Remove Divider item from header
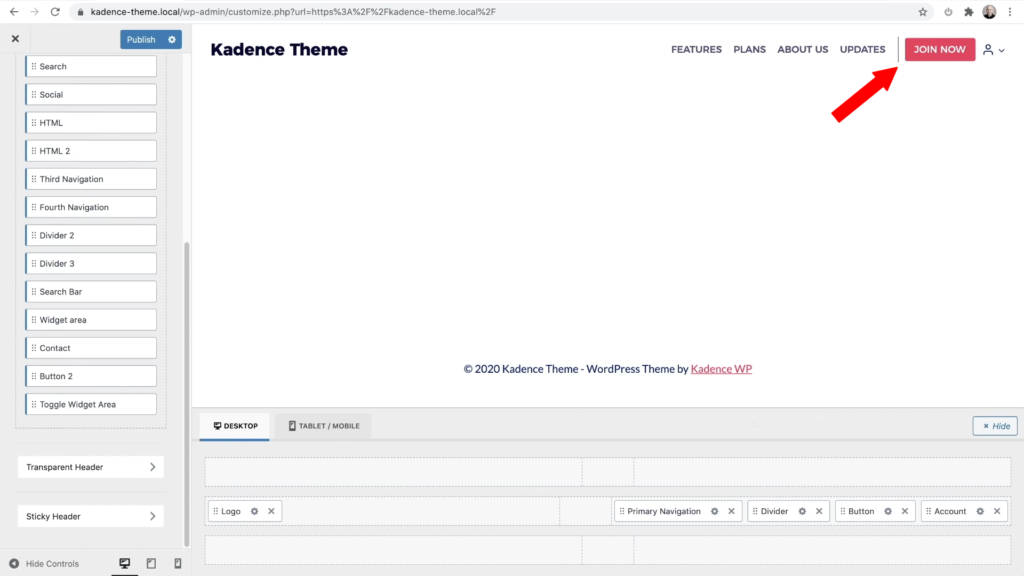 [x=819, y=511]
